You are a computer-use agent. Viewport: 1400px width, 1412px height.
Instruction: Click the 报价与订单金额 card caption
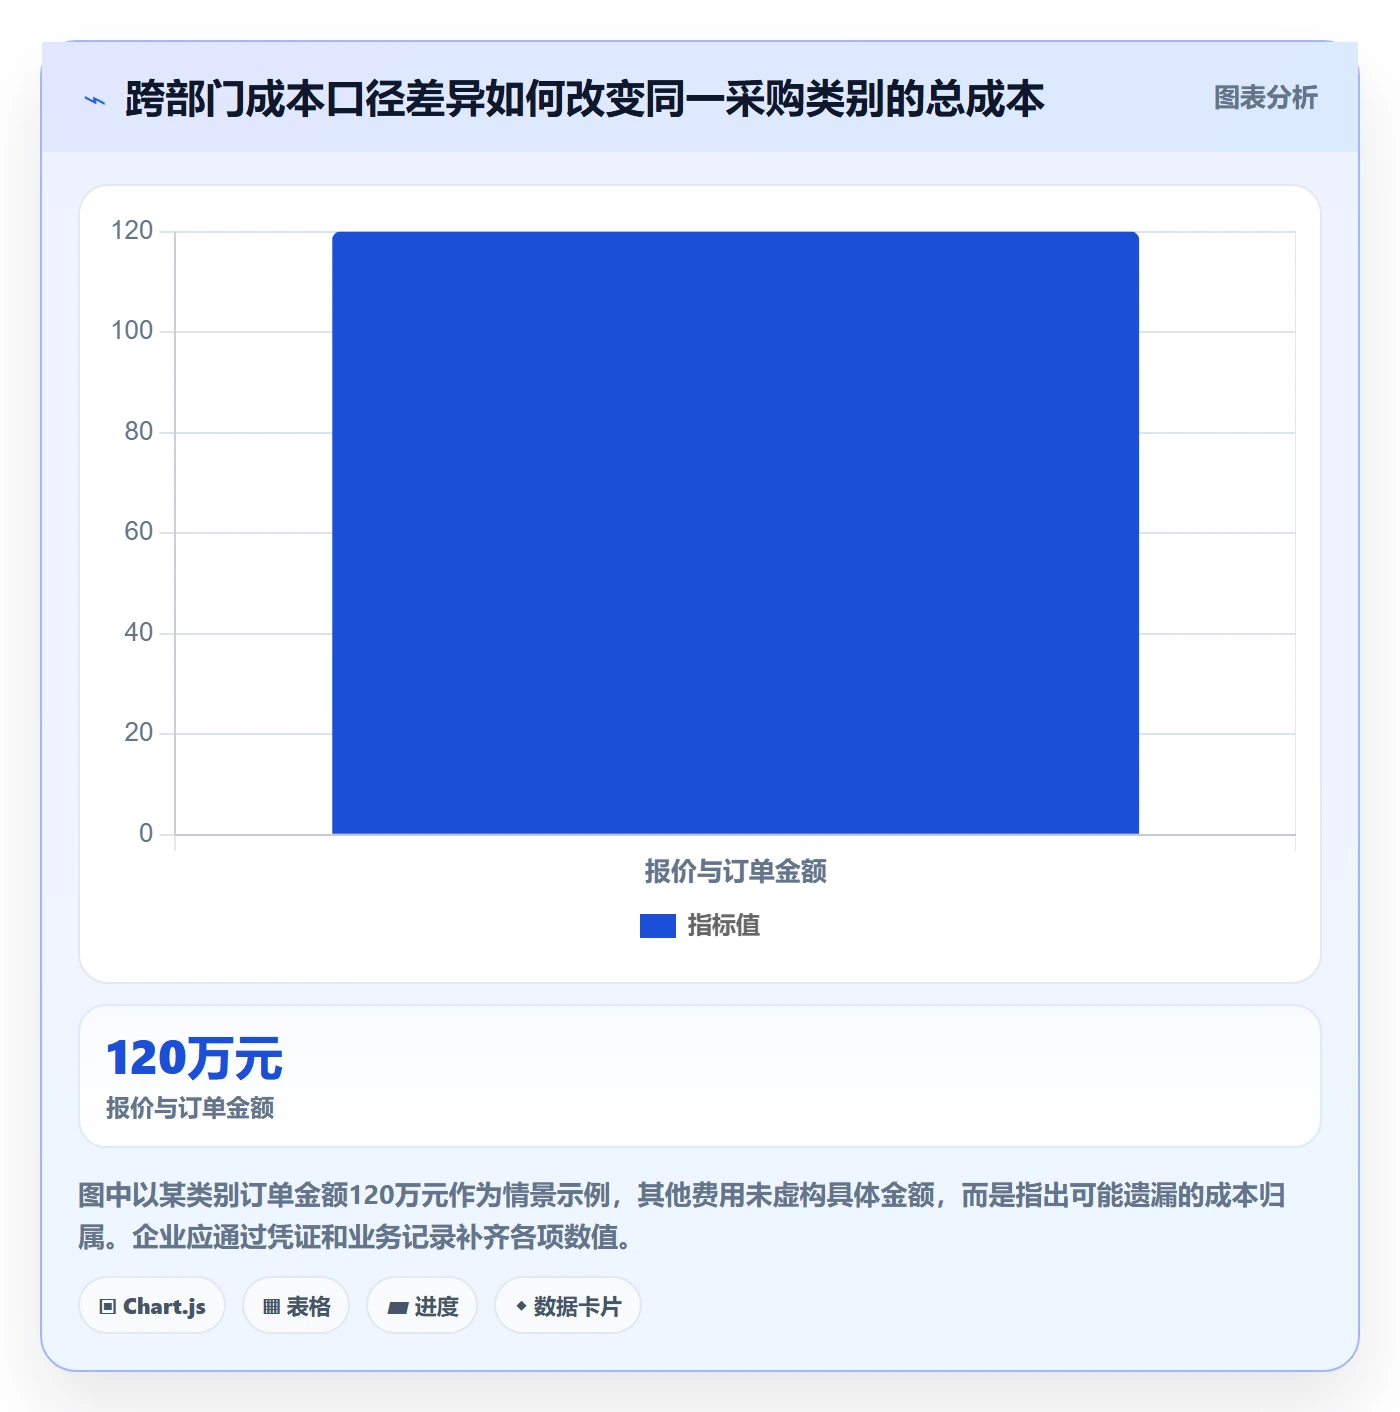pos(190,1108)
